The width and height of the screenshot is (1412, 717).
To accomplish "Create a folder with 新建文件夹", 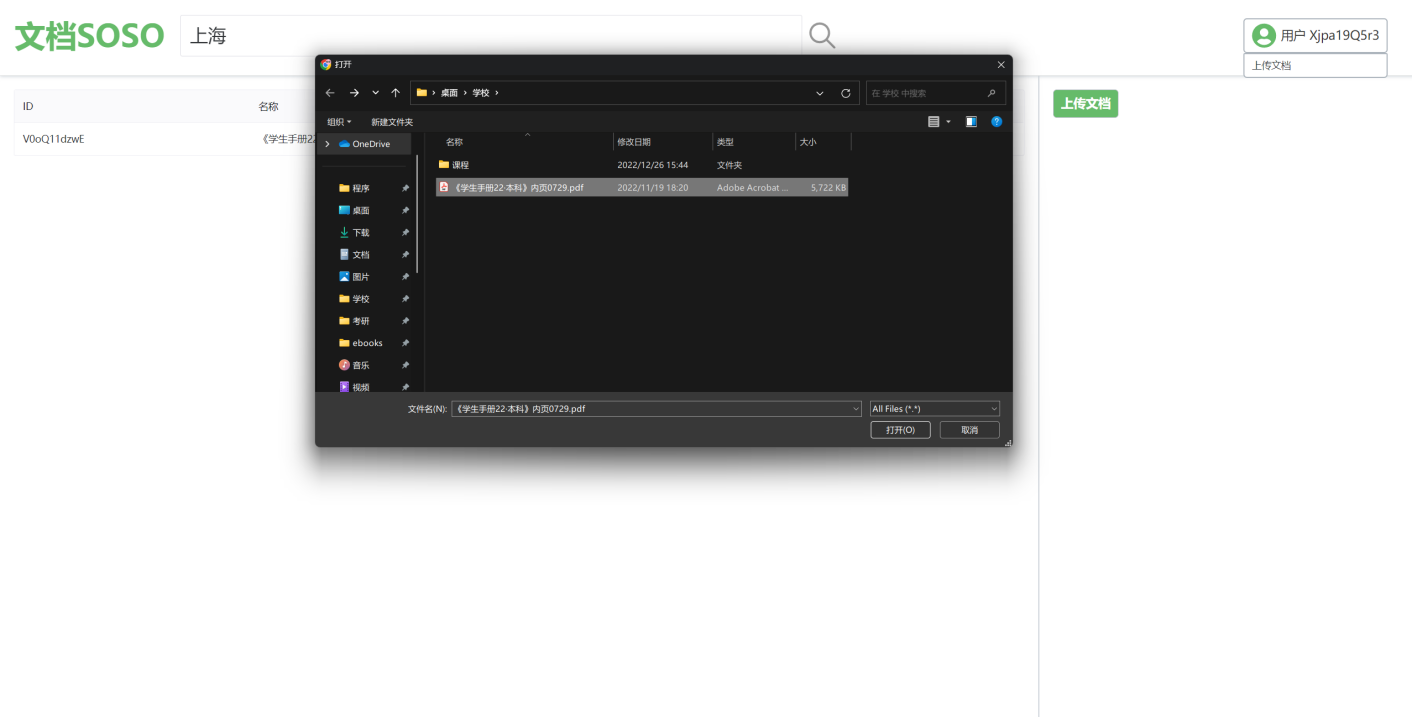I will (392, 122).
